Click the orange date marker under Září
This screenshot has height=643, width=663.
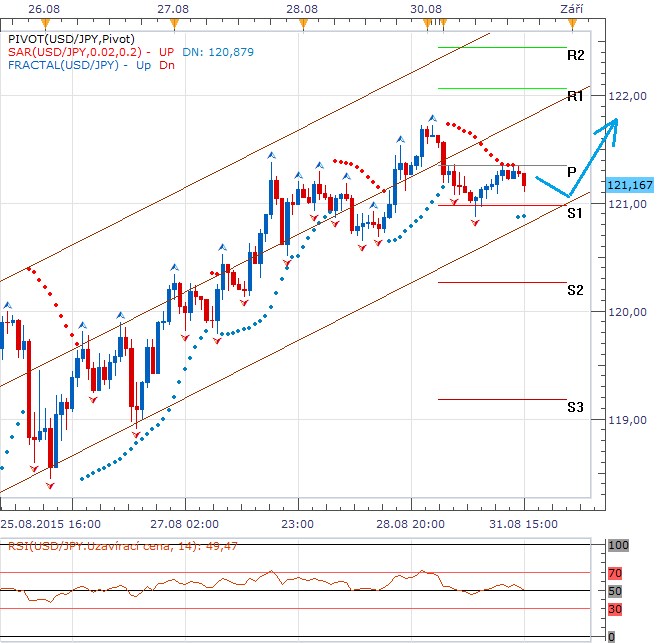pyautogui.click(x=570, y=21)
